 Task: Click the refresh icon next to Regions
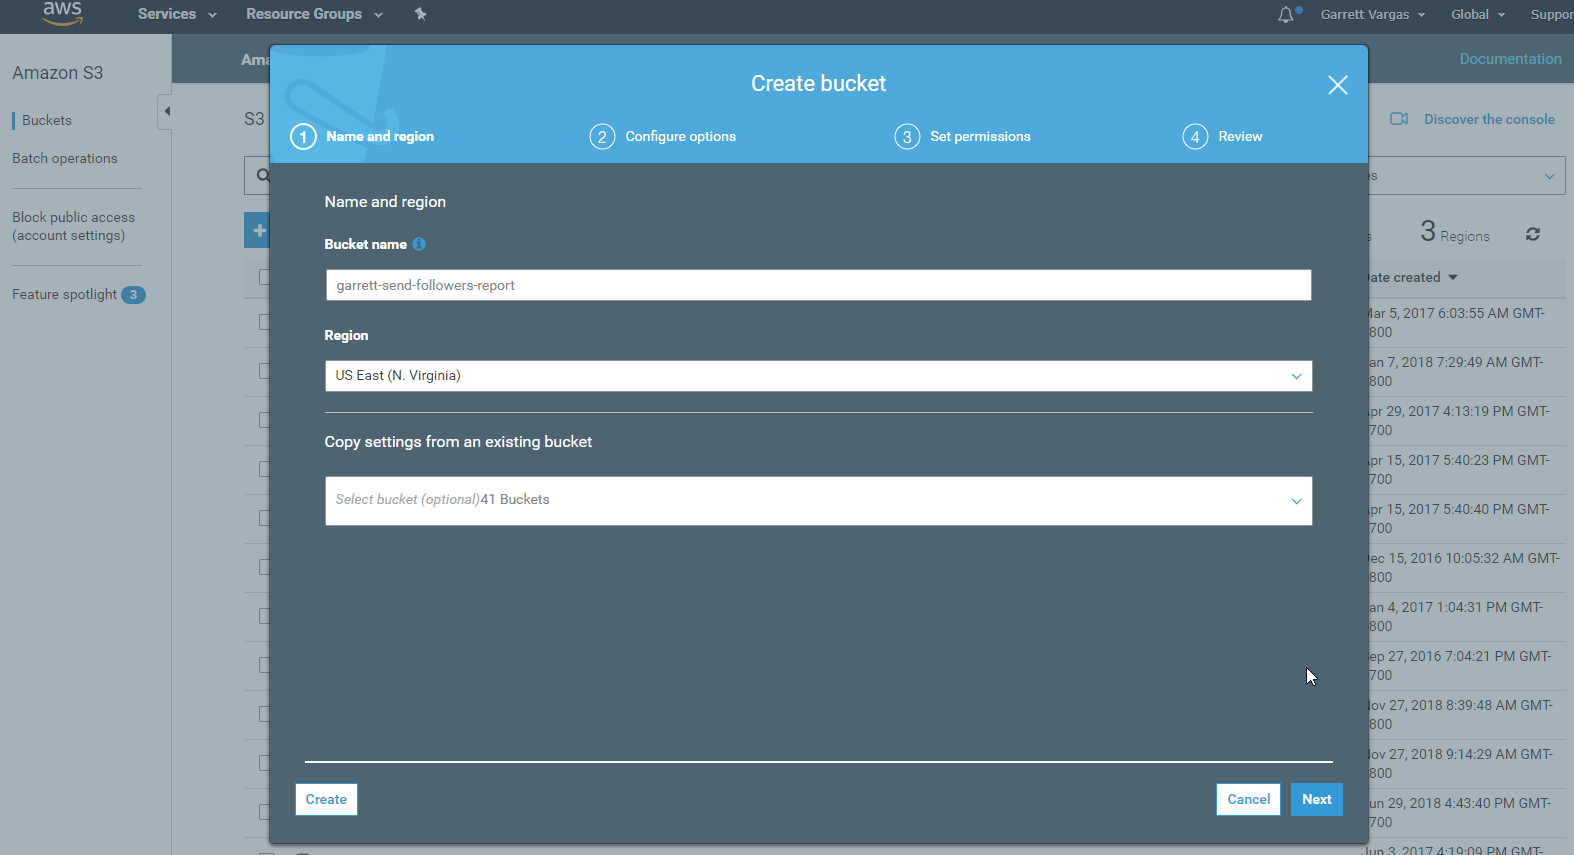1533,234
